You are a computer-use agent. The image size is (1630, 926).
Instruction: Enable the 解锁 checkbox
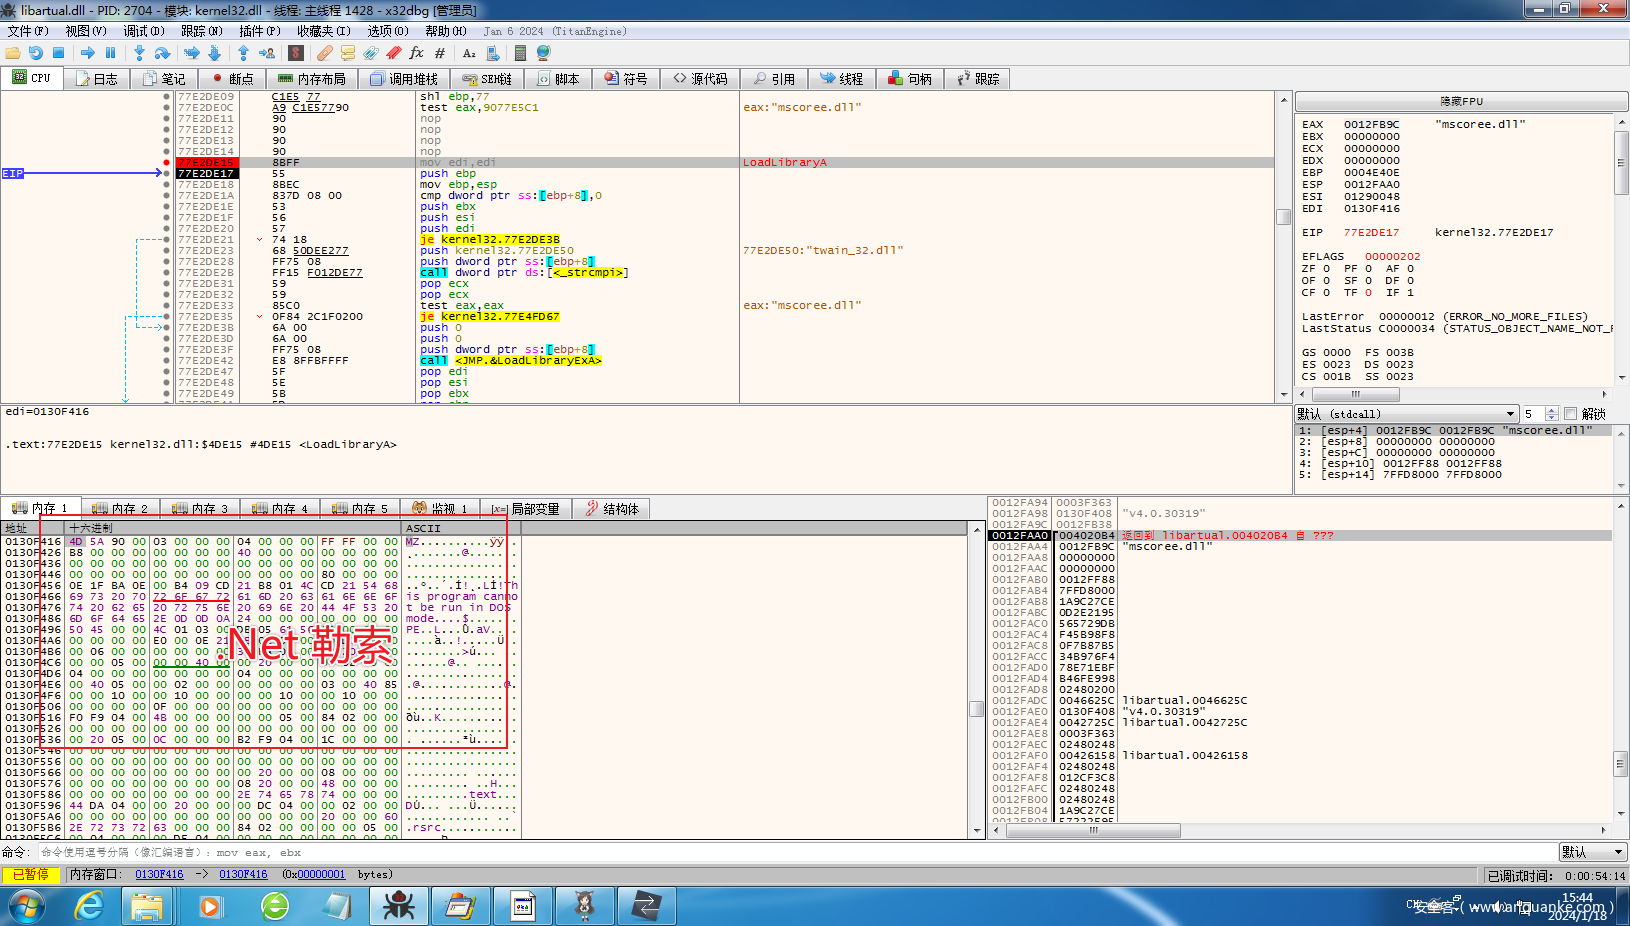tap(1570, 414)
